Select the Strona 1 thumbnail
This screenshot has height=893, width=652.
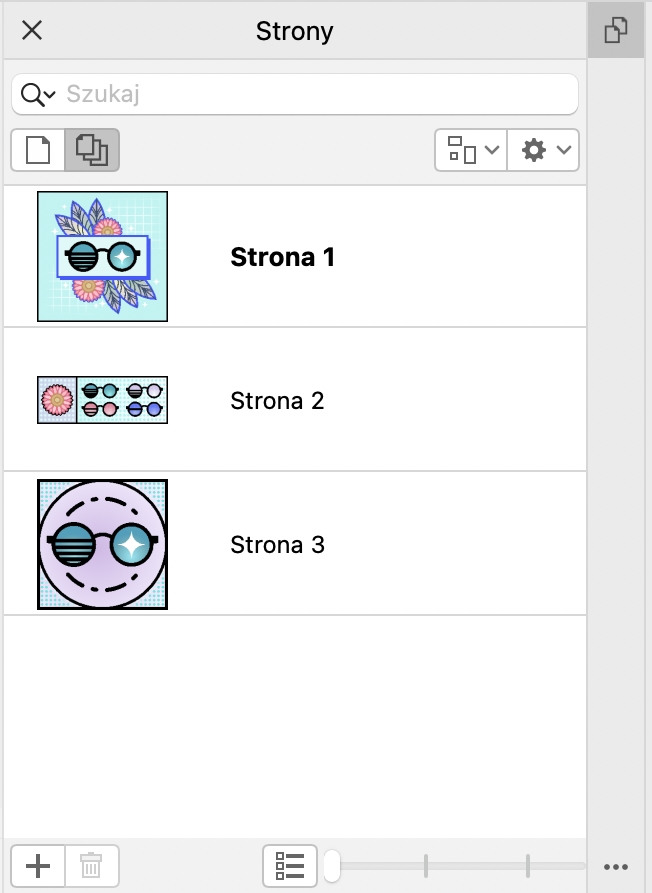click(x=102, y=257)
